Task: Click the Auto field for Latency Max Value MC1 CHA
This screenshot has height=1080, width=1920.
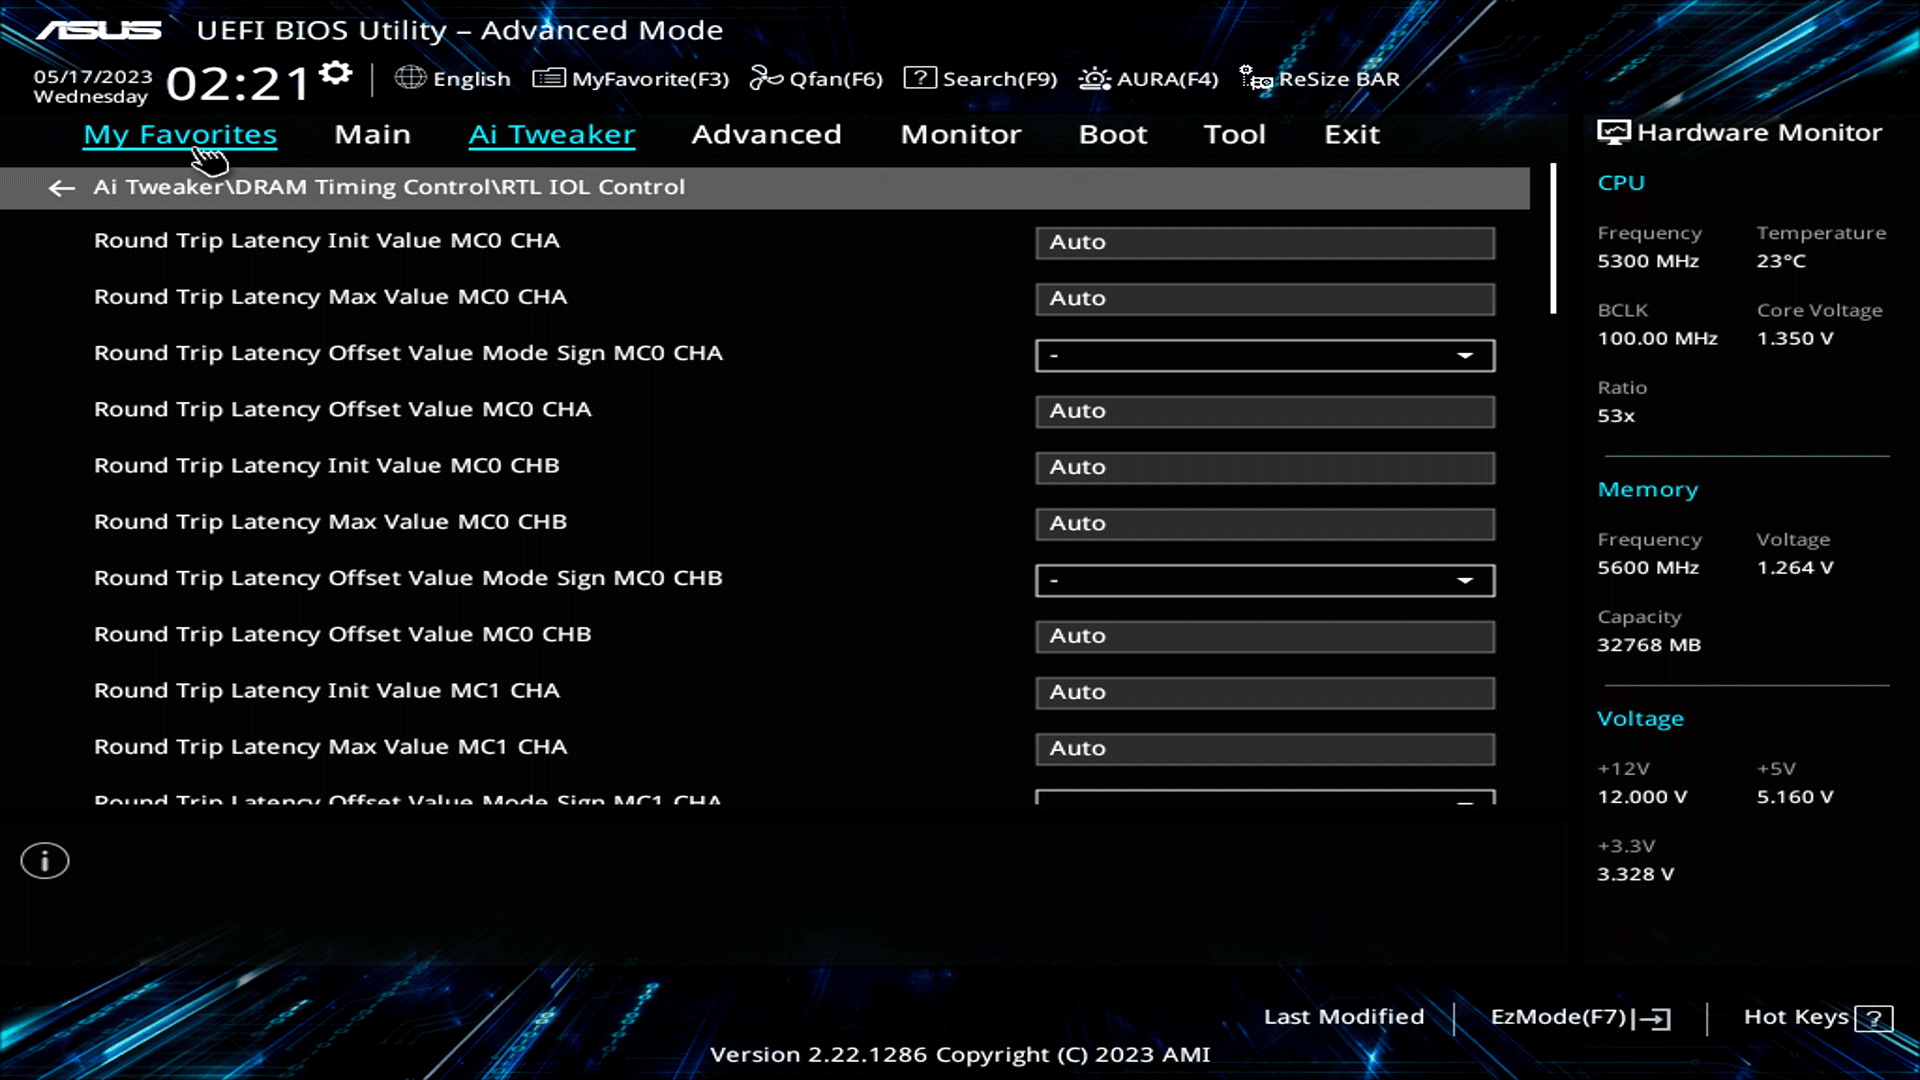Action: point(1264,748)
